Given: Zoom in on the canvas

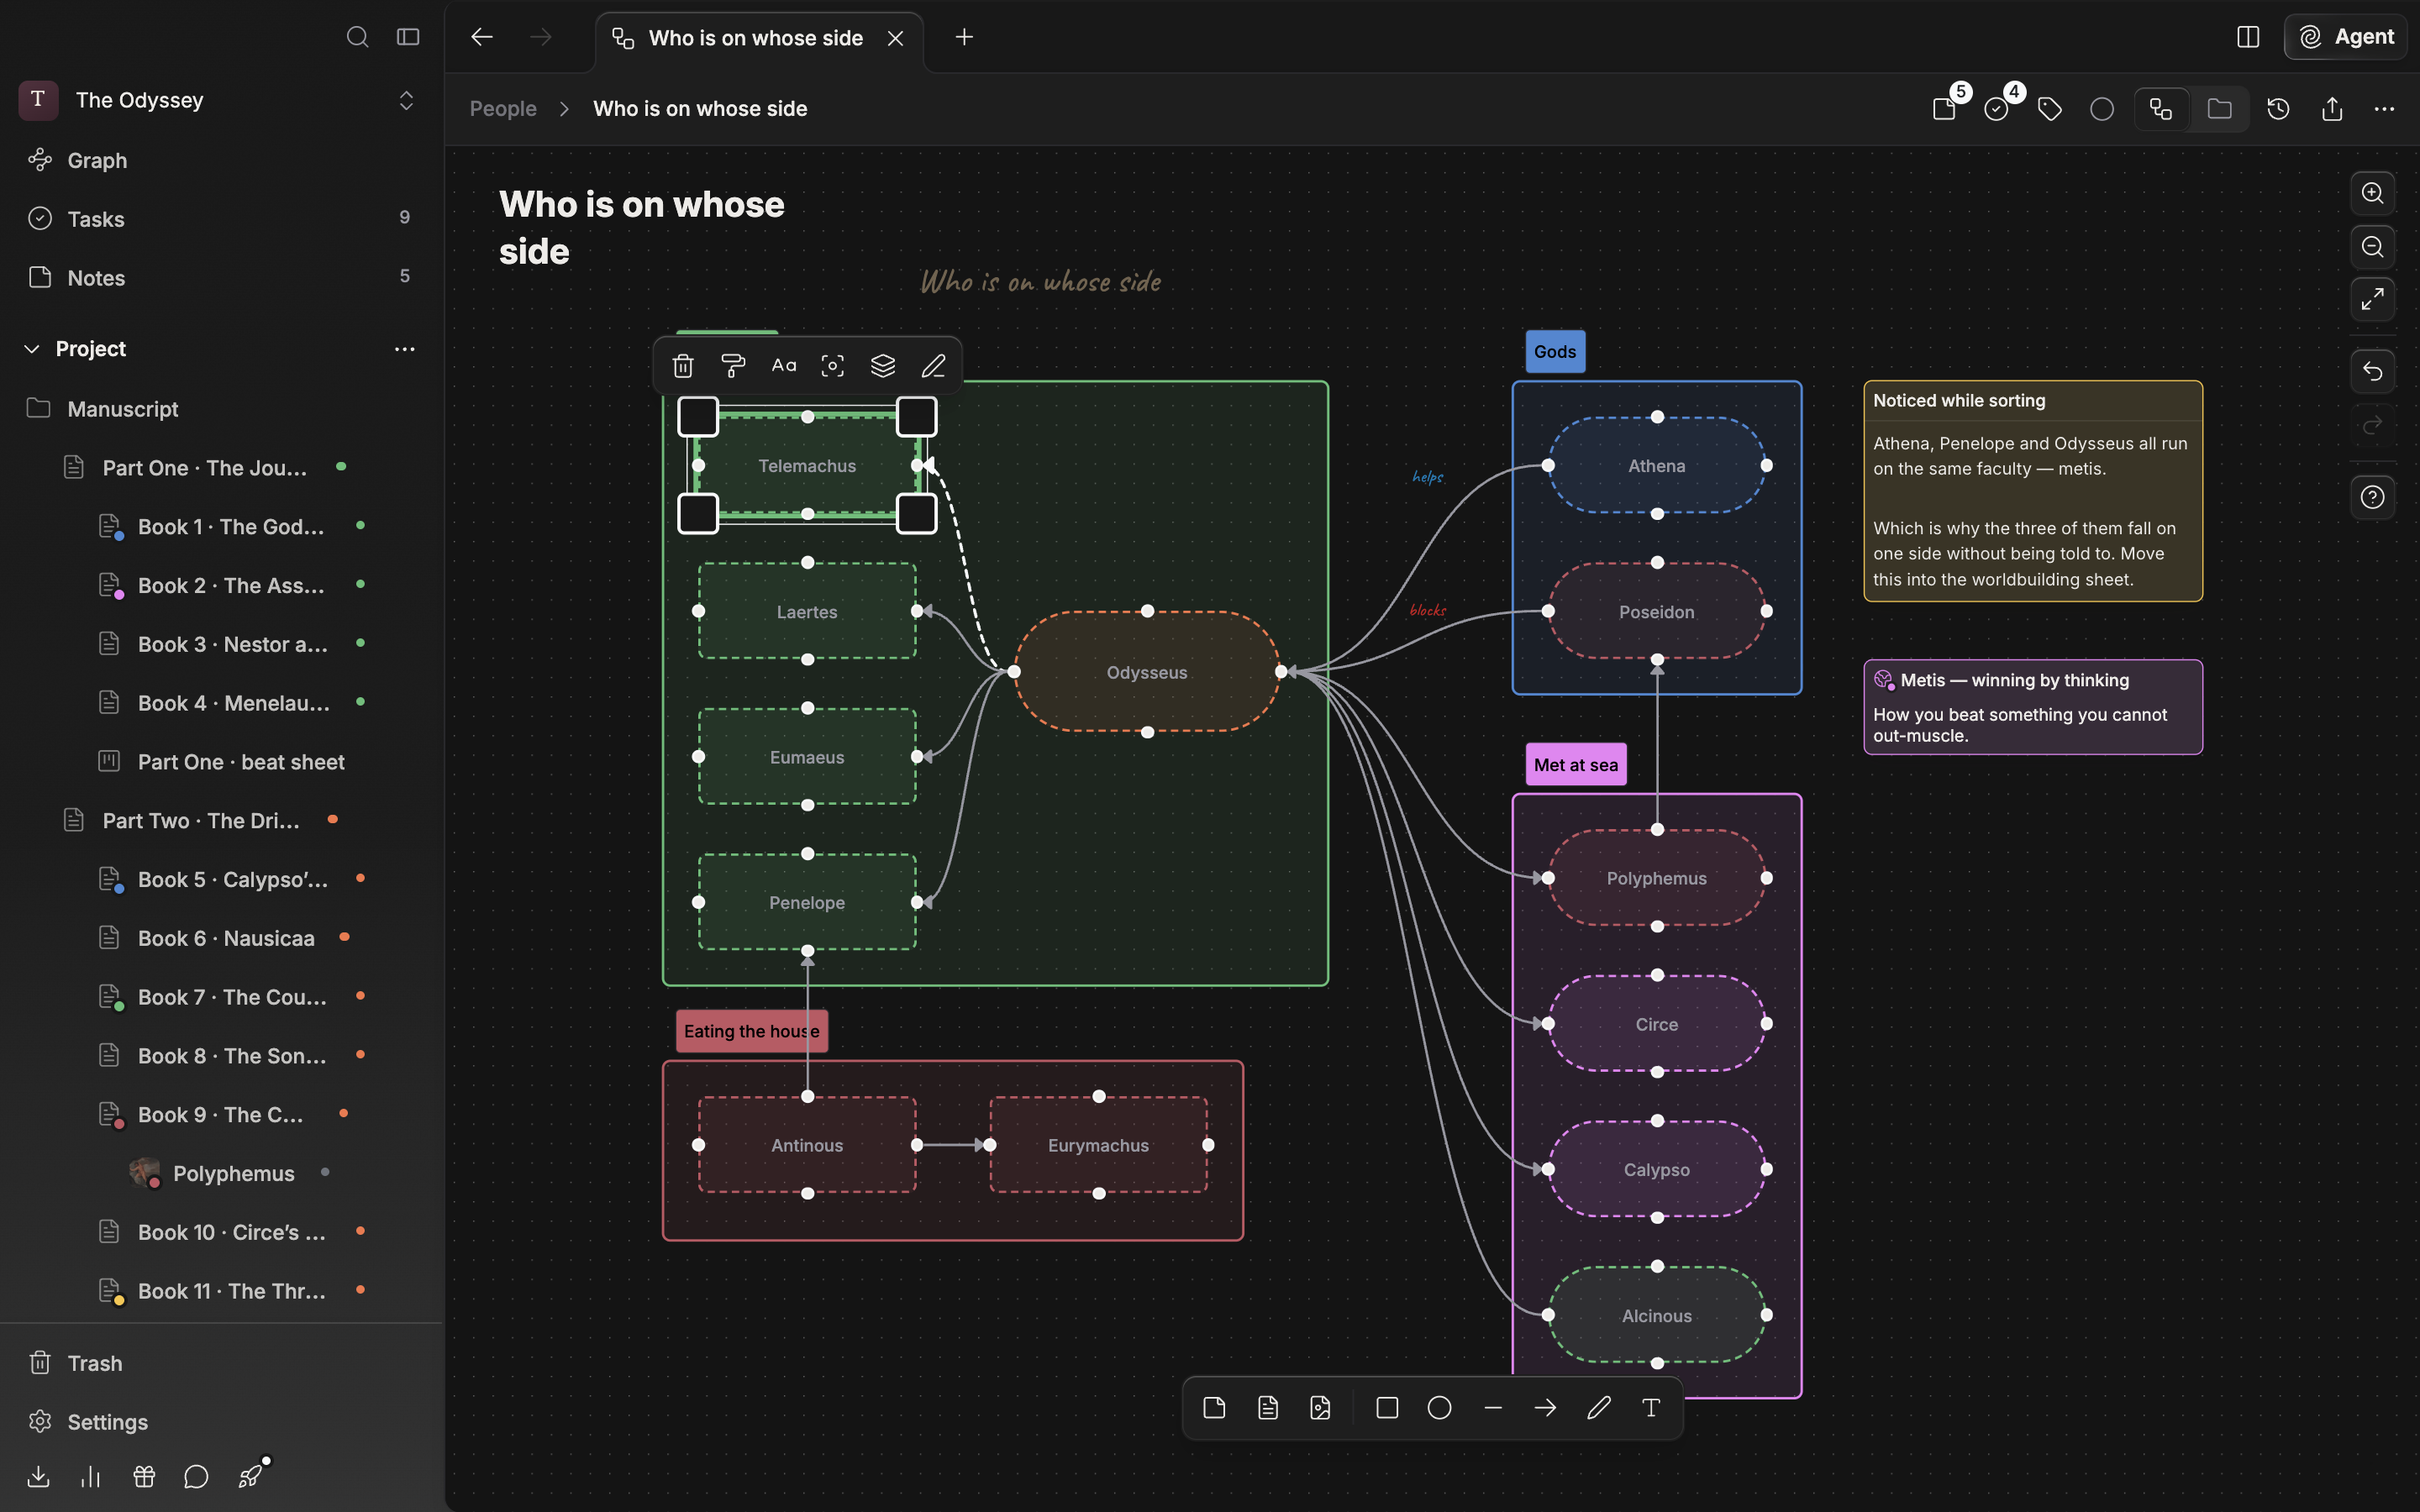Looking at the screenshot, I should (x=2373, y=193).
